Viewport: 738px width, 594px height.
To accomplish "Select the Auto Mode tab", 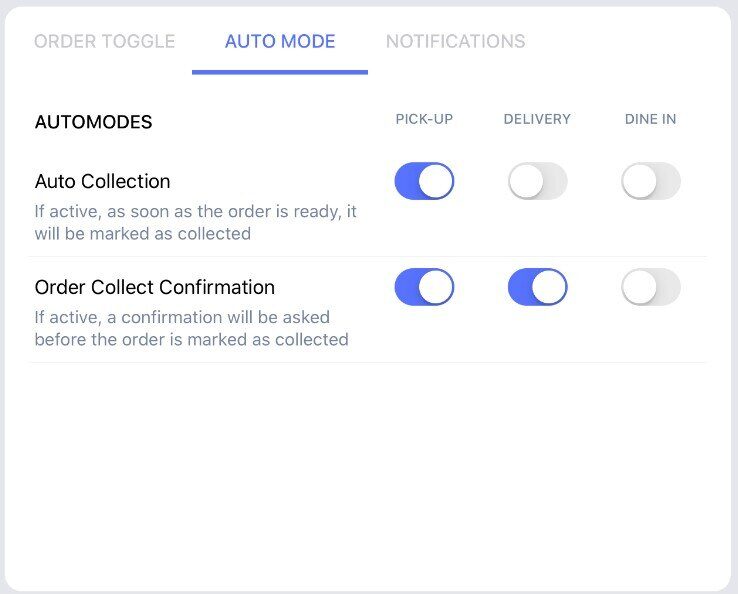I will point(280,42).
